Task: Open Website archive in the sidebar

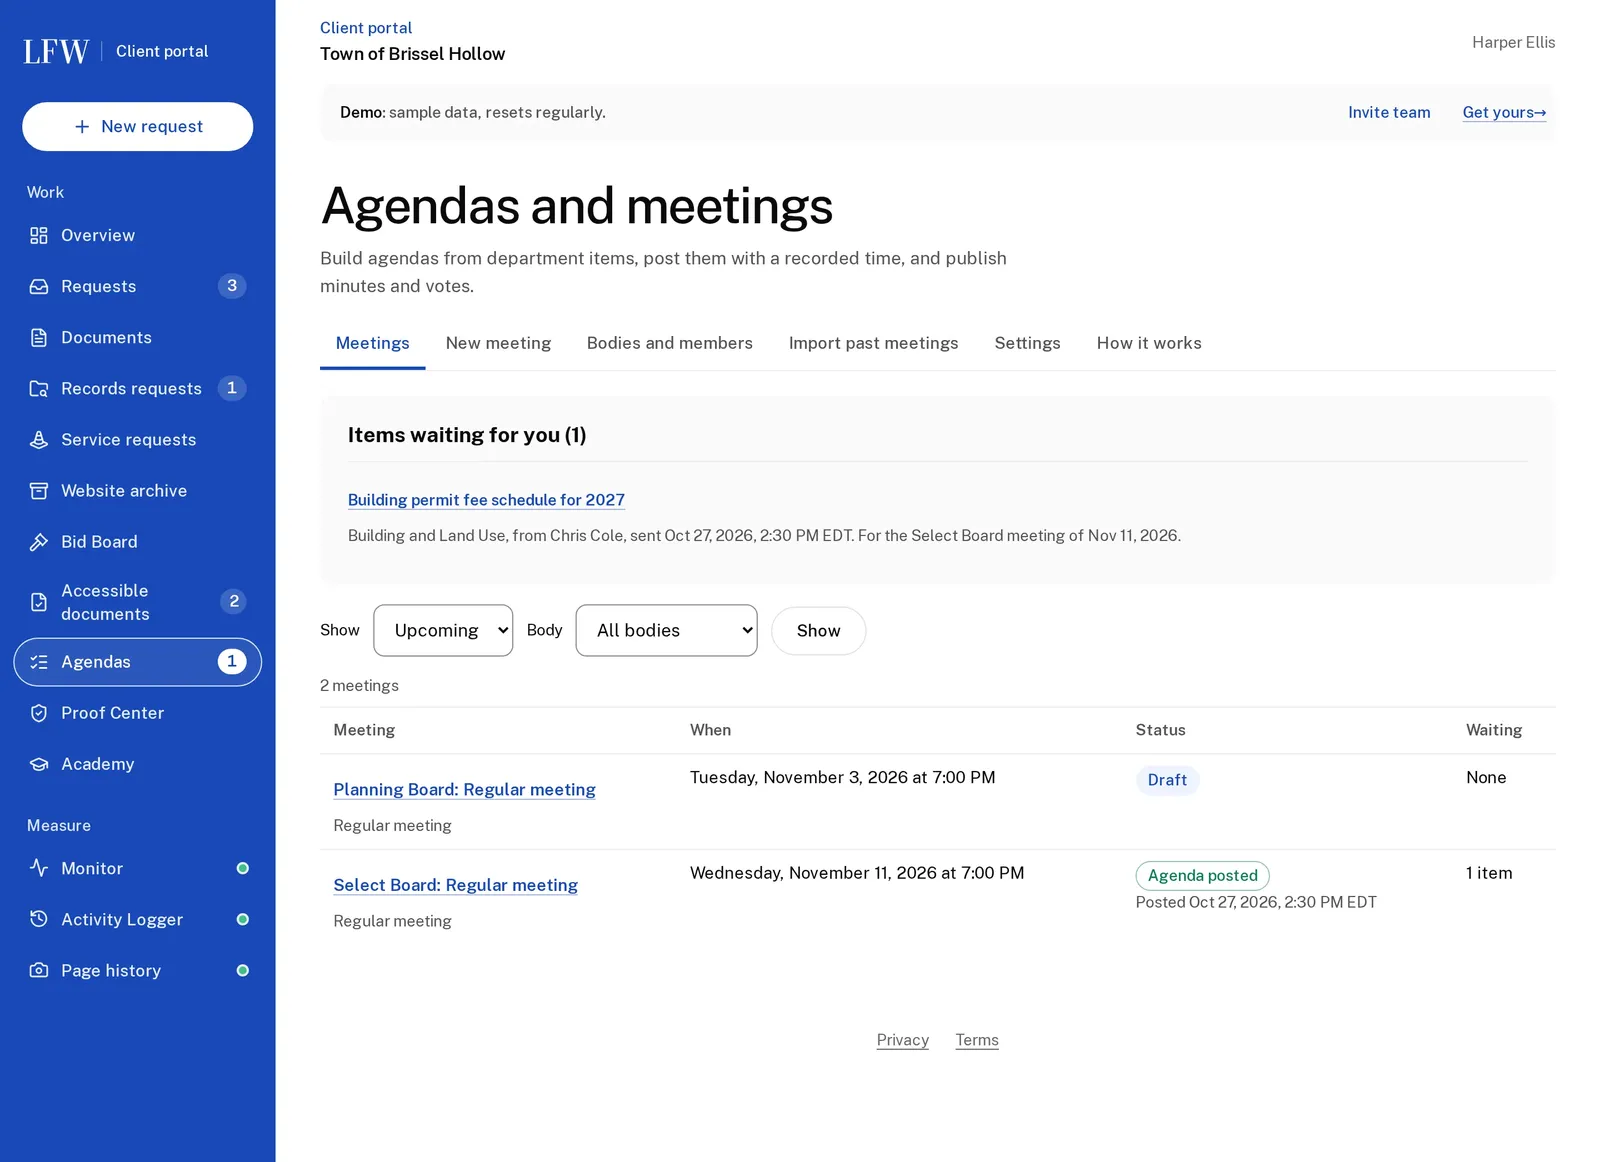Action: (x=138, y=490)
